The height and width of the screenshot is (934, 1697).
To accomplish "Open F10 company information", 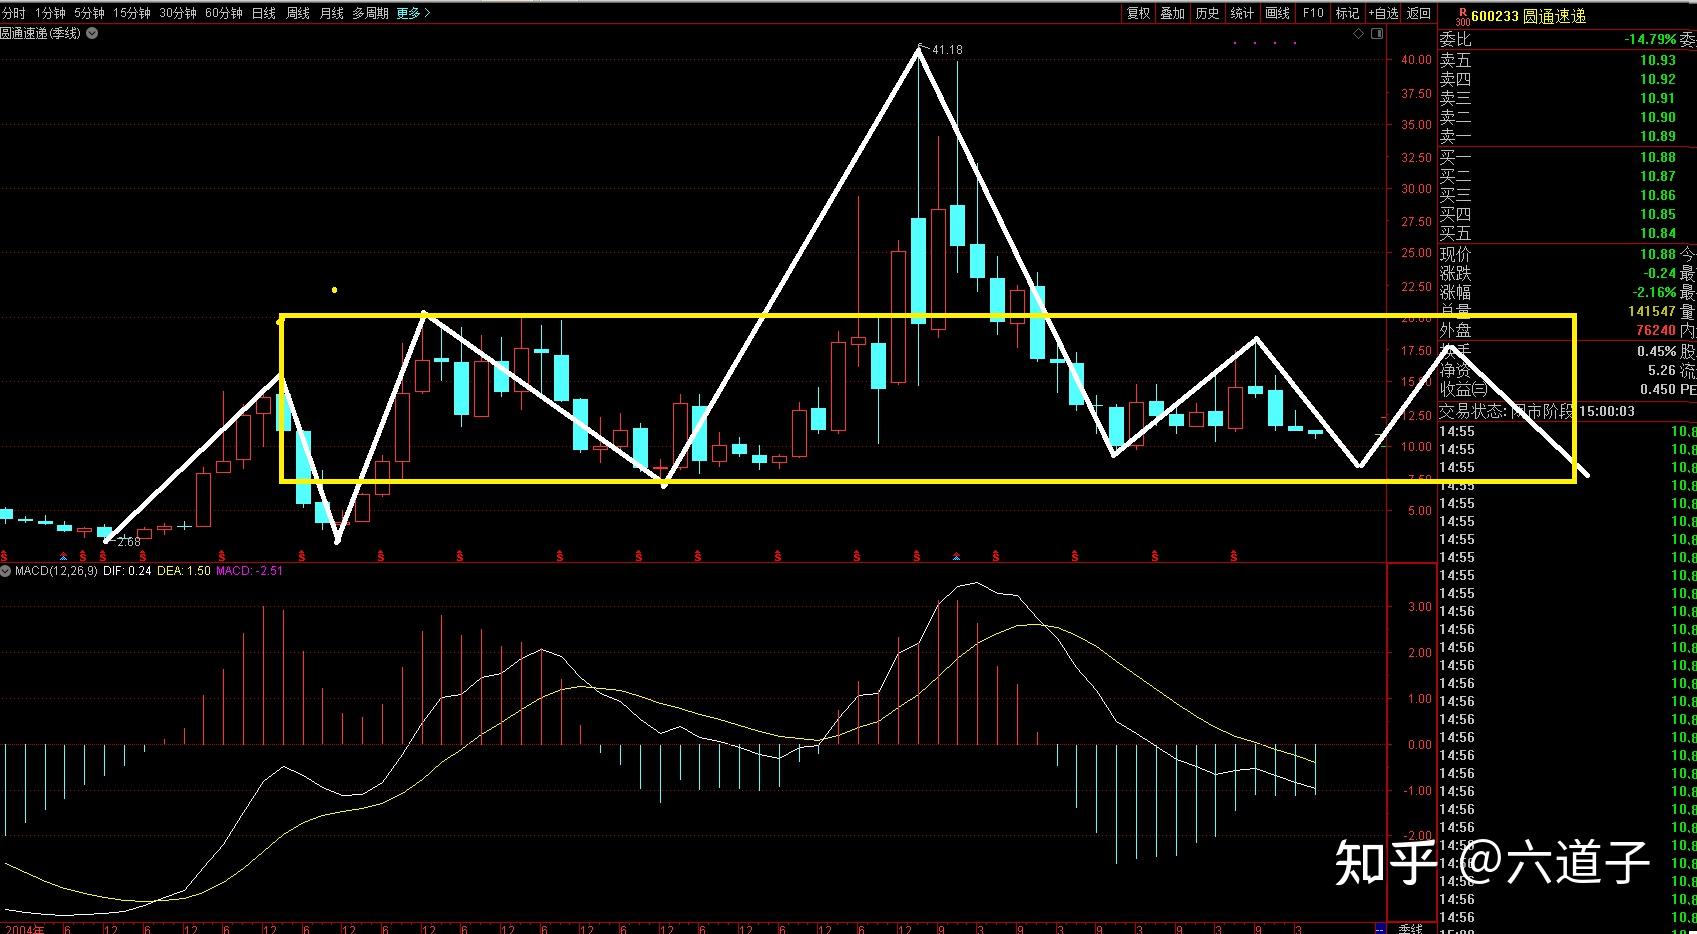I will coord(1313,13).
